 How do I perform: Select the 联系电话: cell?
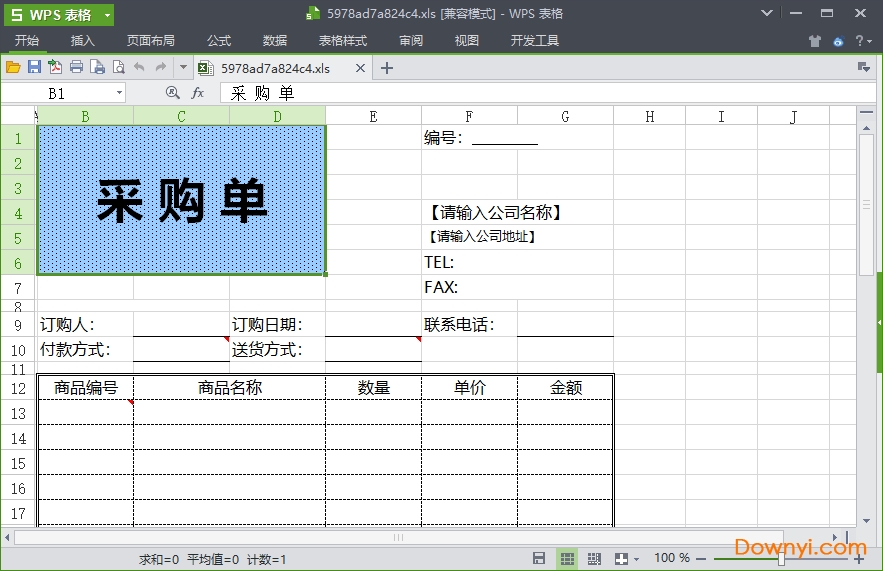click(x=469, y=324)
